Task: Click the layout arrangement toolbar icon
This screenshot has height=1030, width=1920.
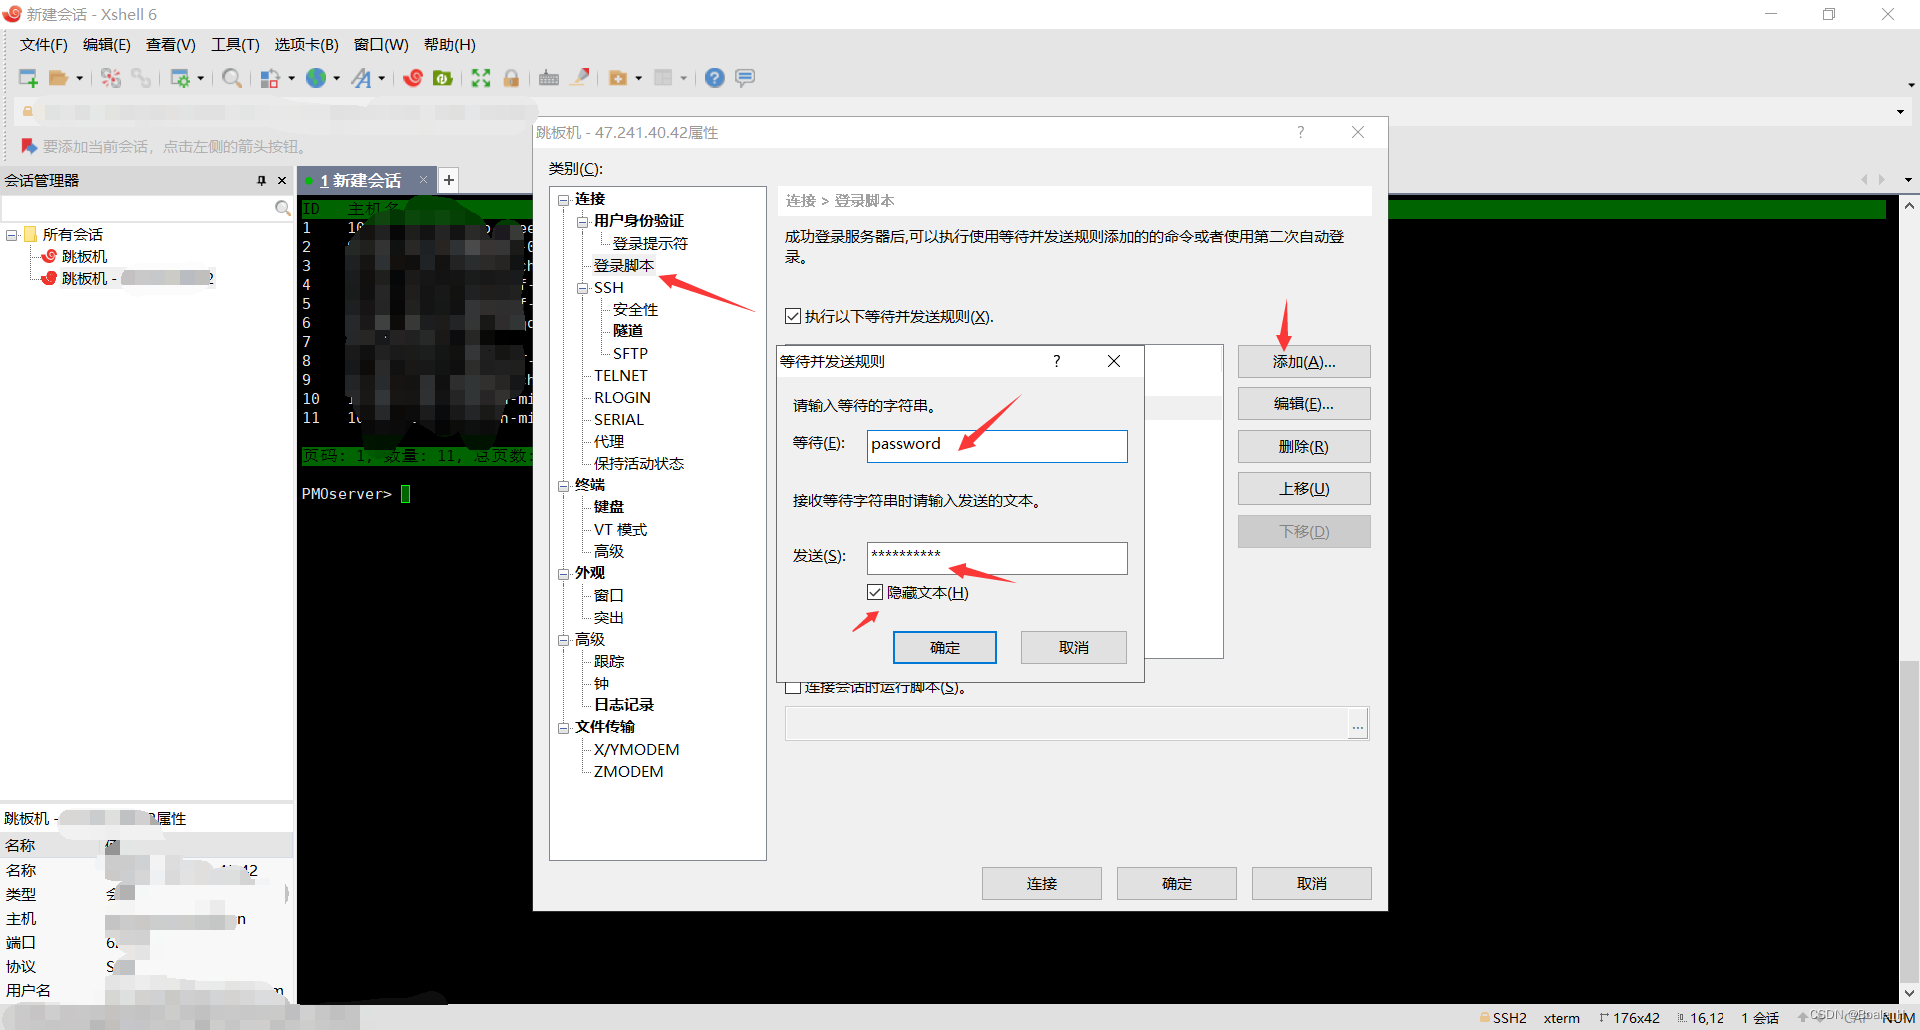Action: [663, 78]
